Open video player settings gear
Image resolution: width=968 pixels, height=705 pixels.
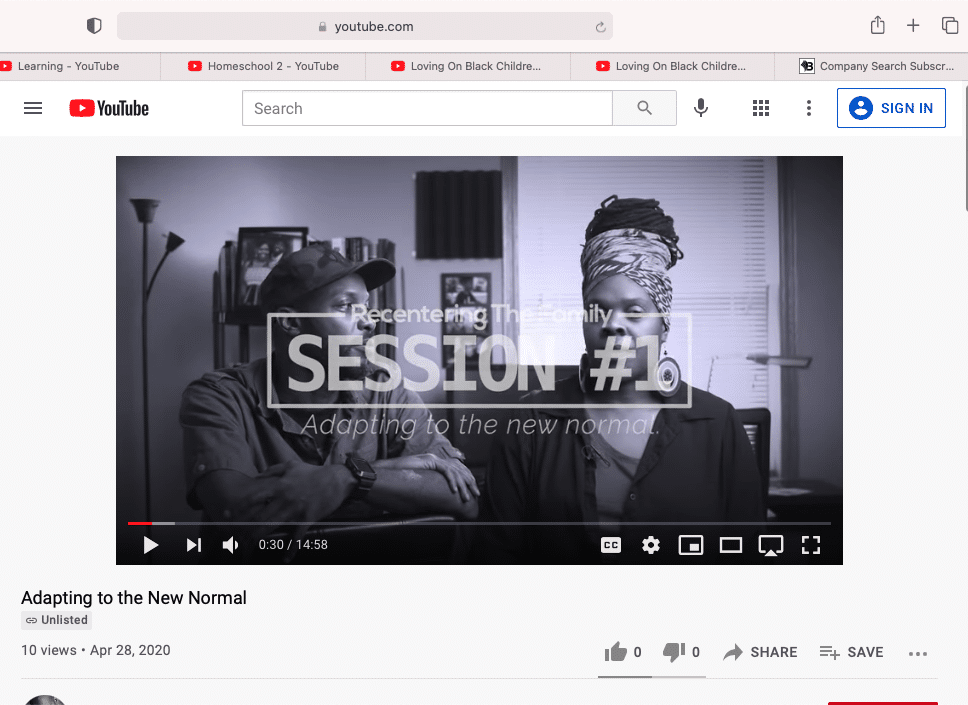651,545
